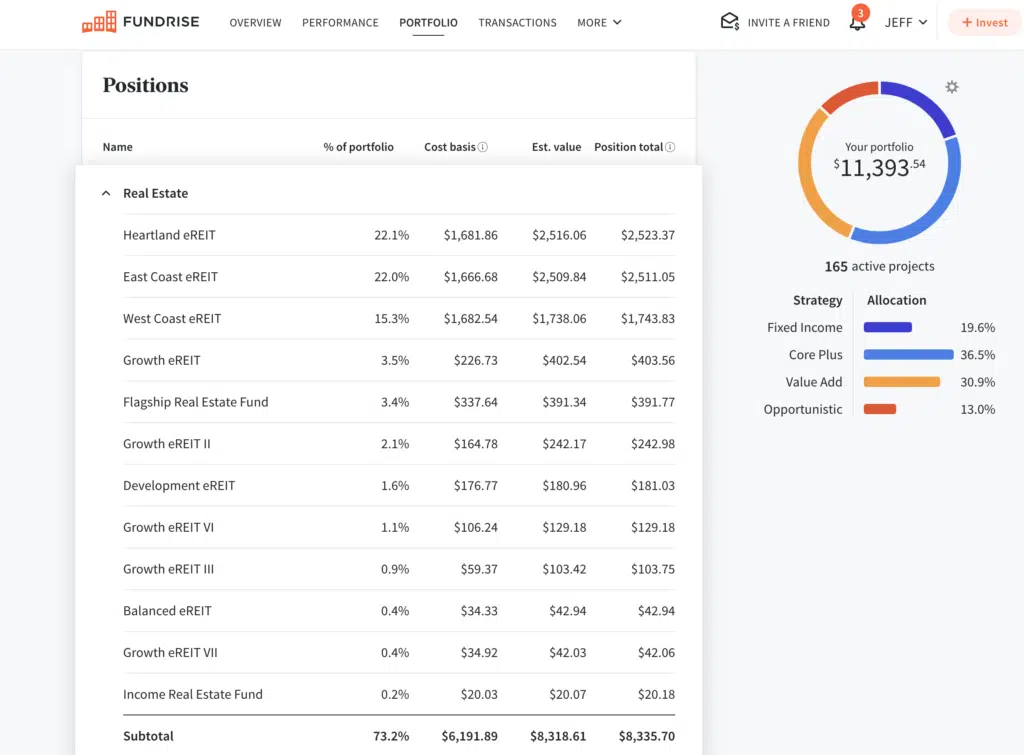Image resolution: width=1024 pixels, height=755 pixels.
Task: Click the portfolio donut chart value
Action: pos(879,167)
